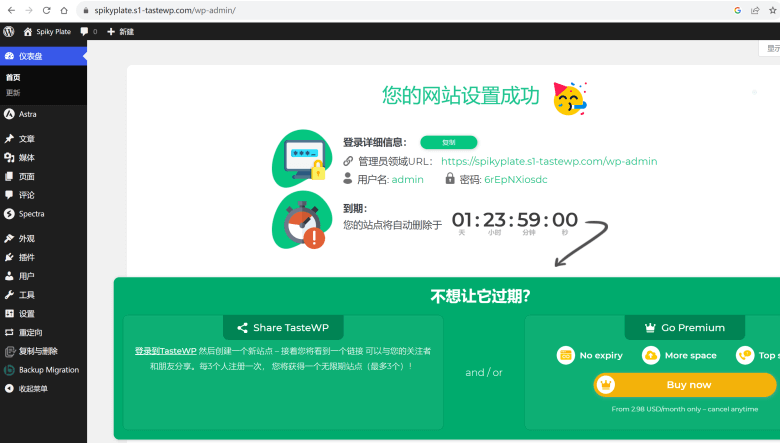This screenshot has width=780, height=443.
Task: Open the WordPress logo menu
Action: (x=8, y=31)
